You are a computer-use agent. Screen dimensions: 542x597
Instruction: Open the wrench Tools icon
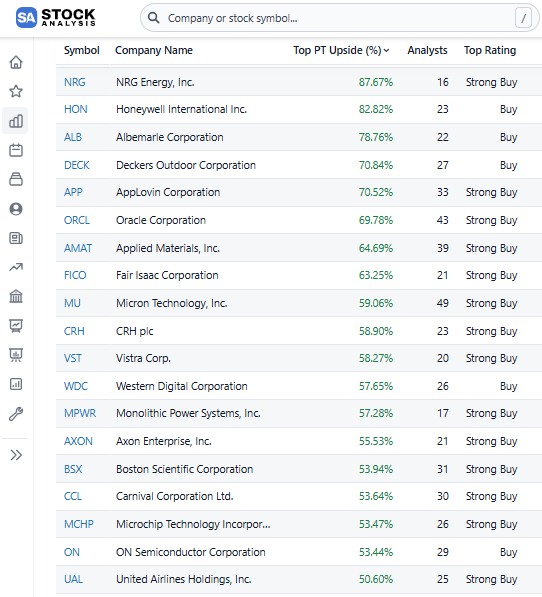click(x=16, y=414)
